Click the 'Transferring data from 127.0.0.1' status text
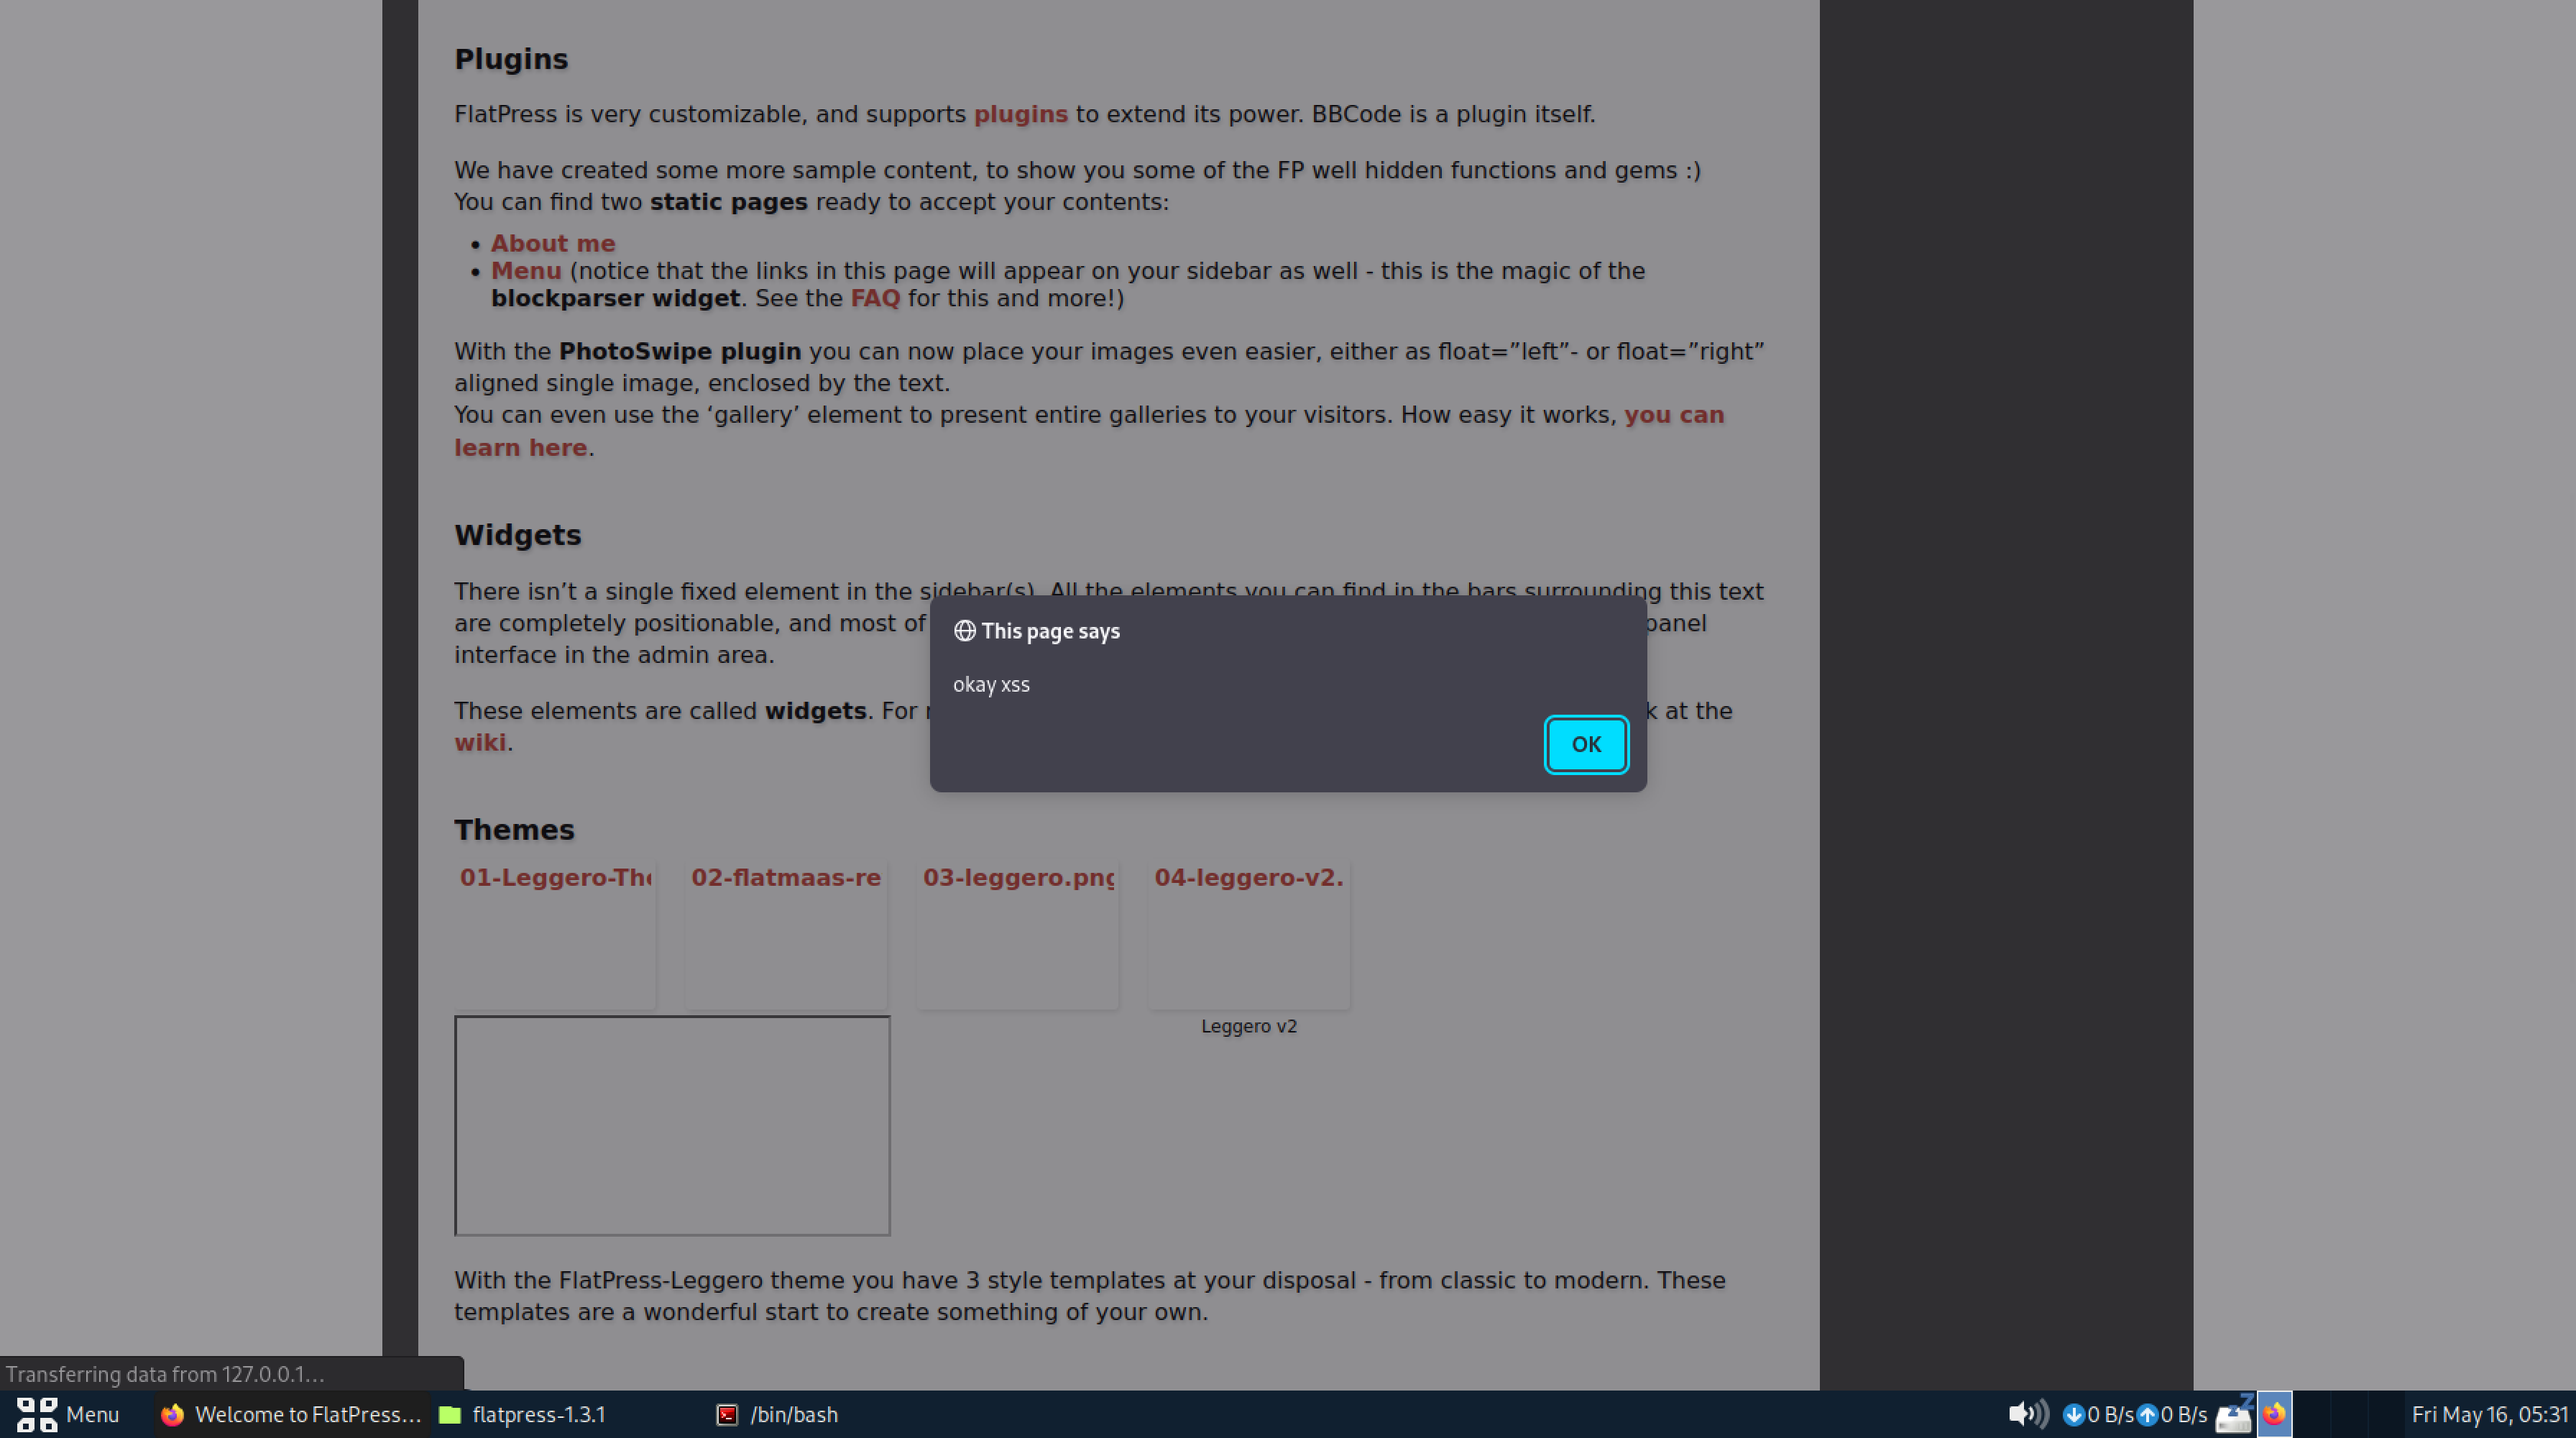Viewport: 2576px width, 1438px height. click(165, 1374)
